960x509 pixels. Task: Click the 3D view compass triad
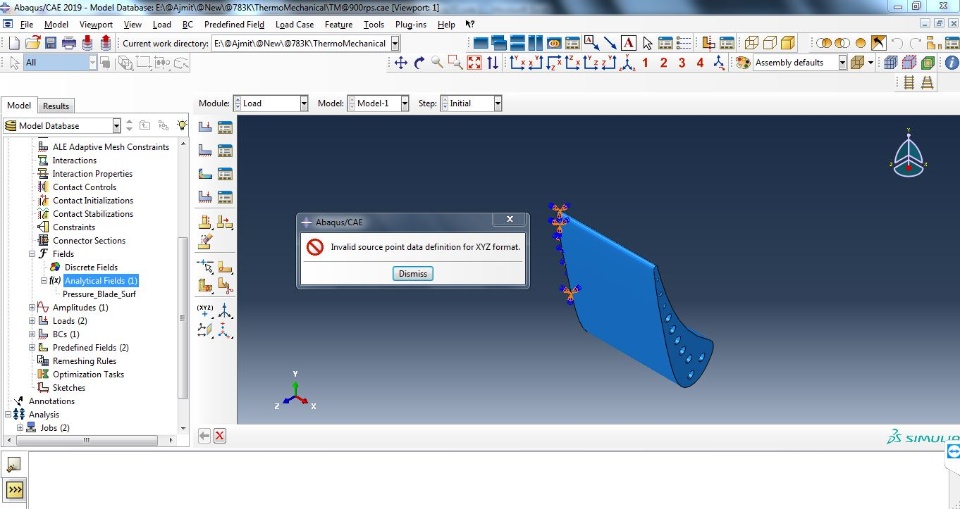point(909,154)
